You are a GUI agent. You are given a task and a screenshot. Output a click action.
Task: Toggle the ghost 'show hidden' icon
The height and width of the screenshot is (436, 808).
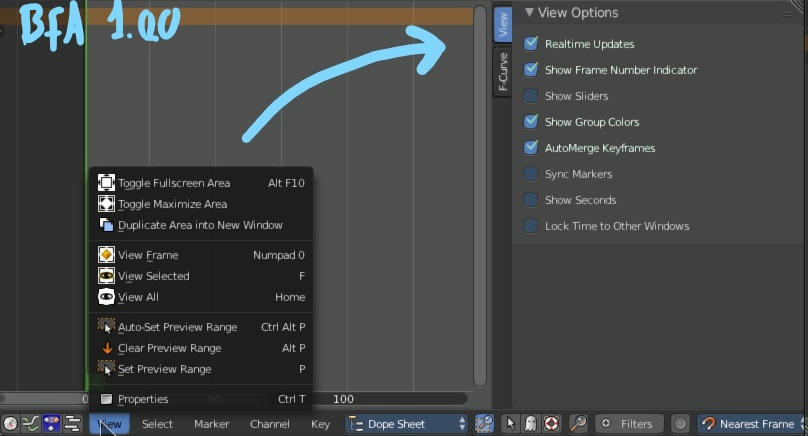tap(530, 424)
